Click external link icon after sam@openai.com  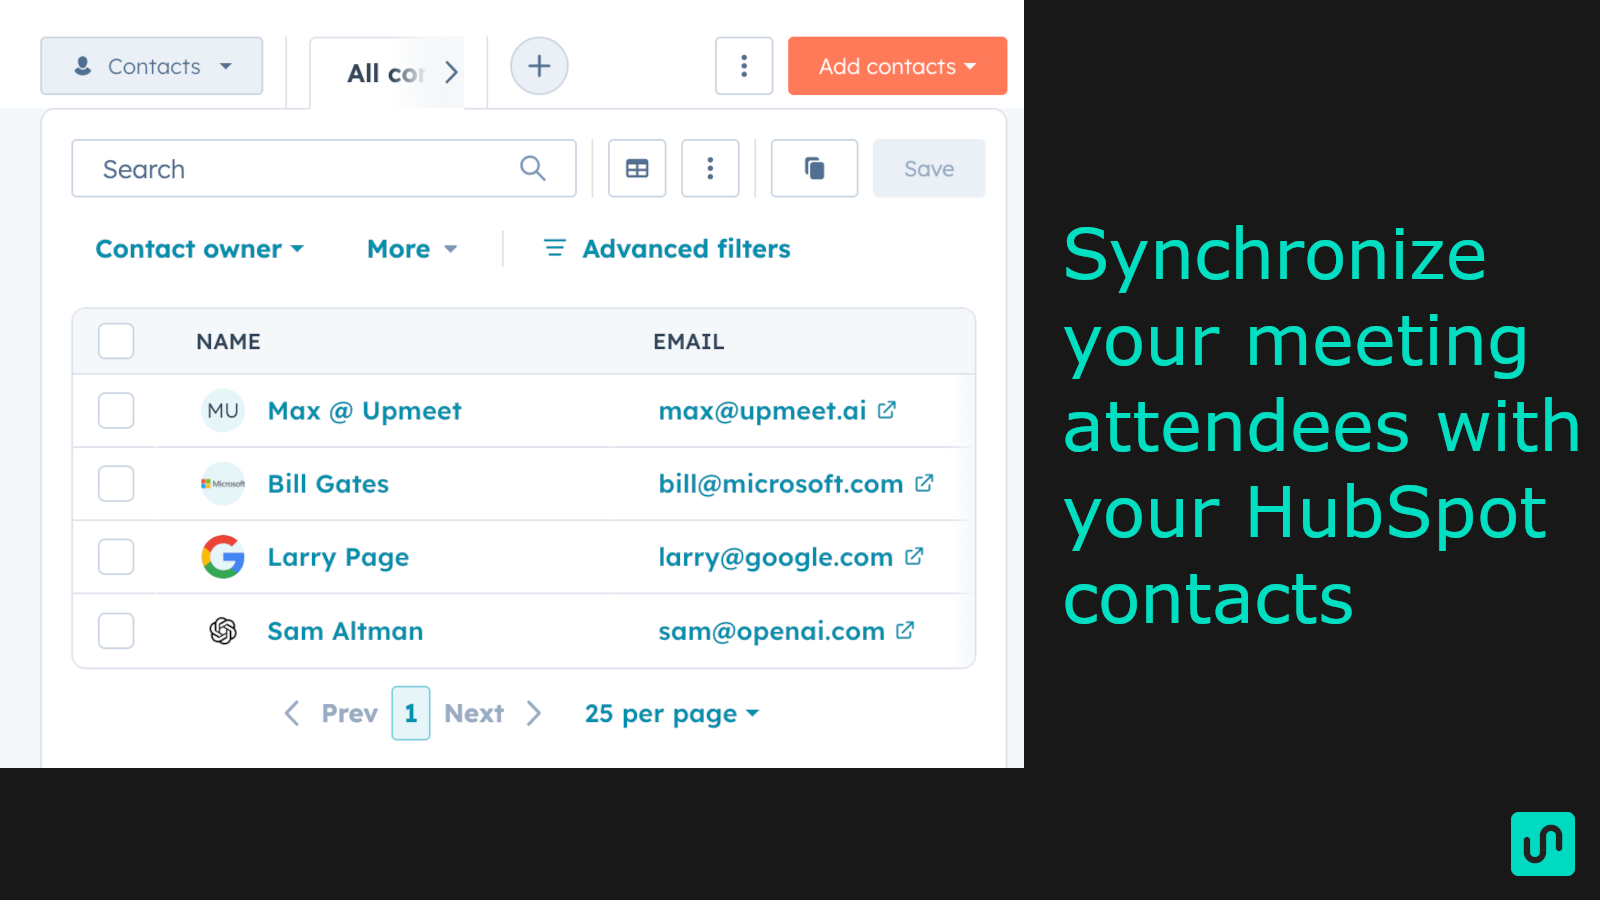[x=905, y=630]
